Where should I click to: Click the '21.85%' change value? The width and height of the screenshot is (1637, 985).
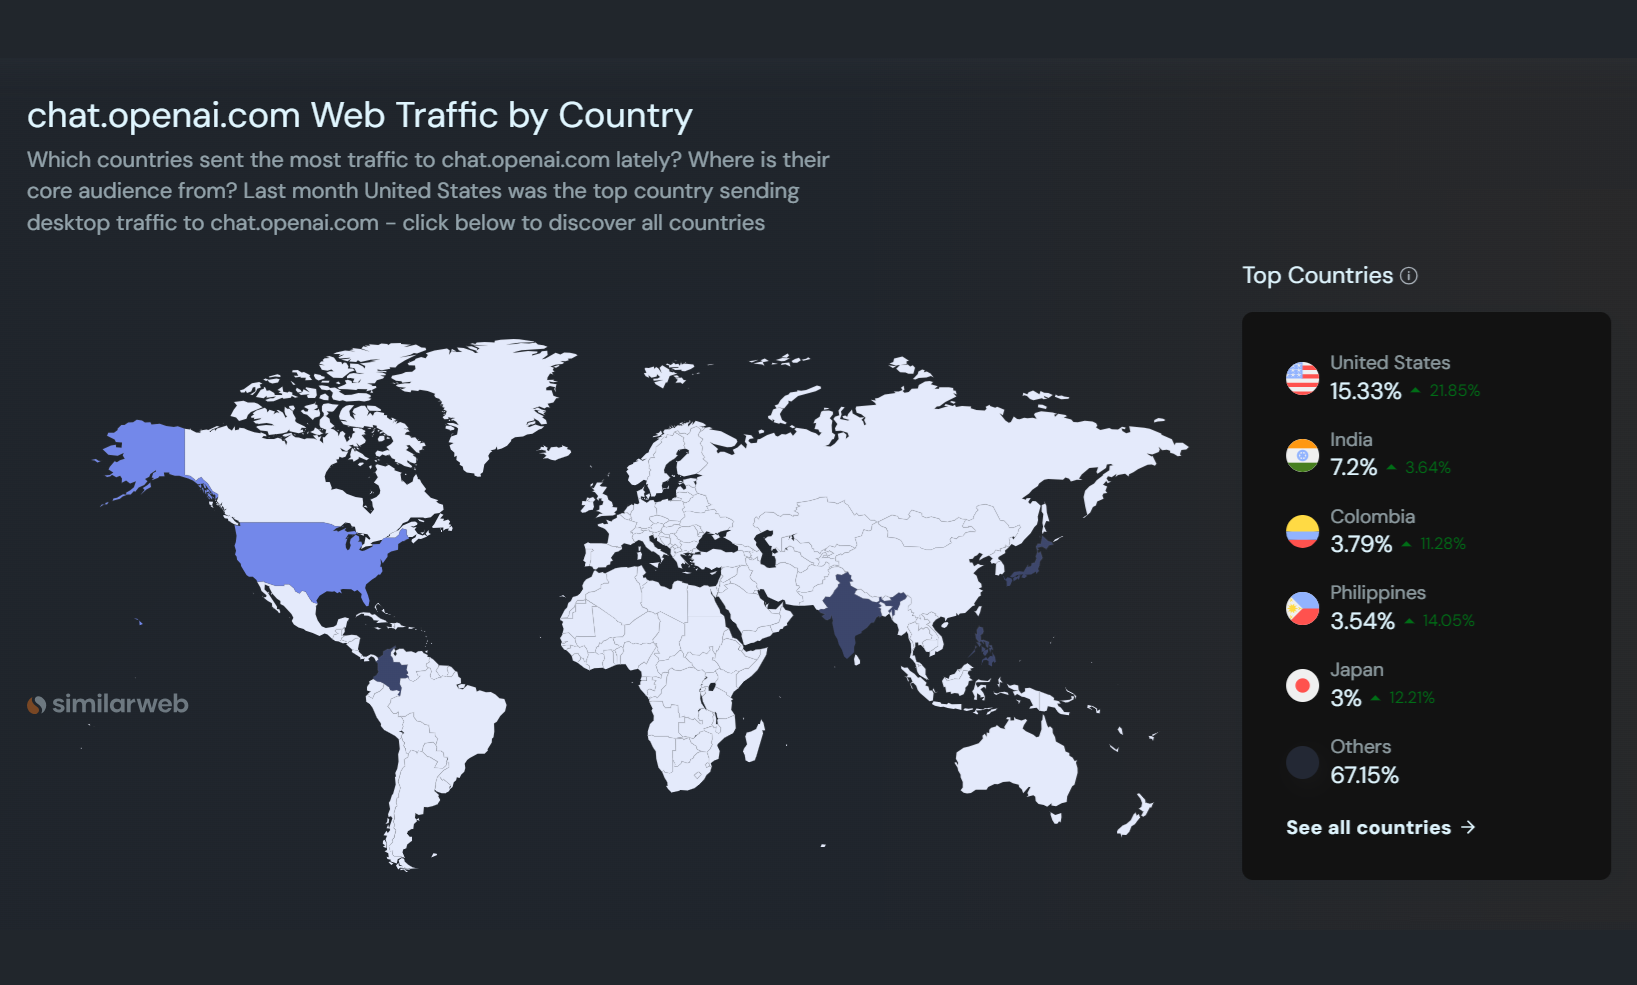1454,391
